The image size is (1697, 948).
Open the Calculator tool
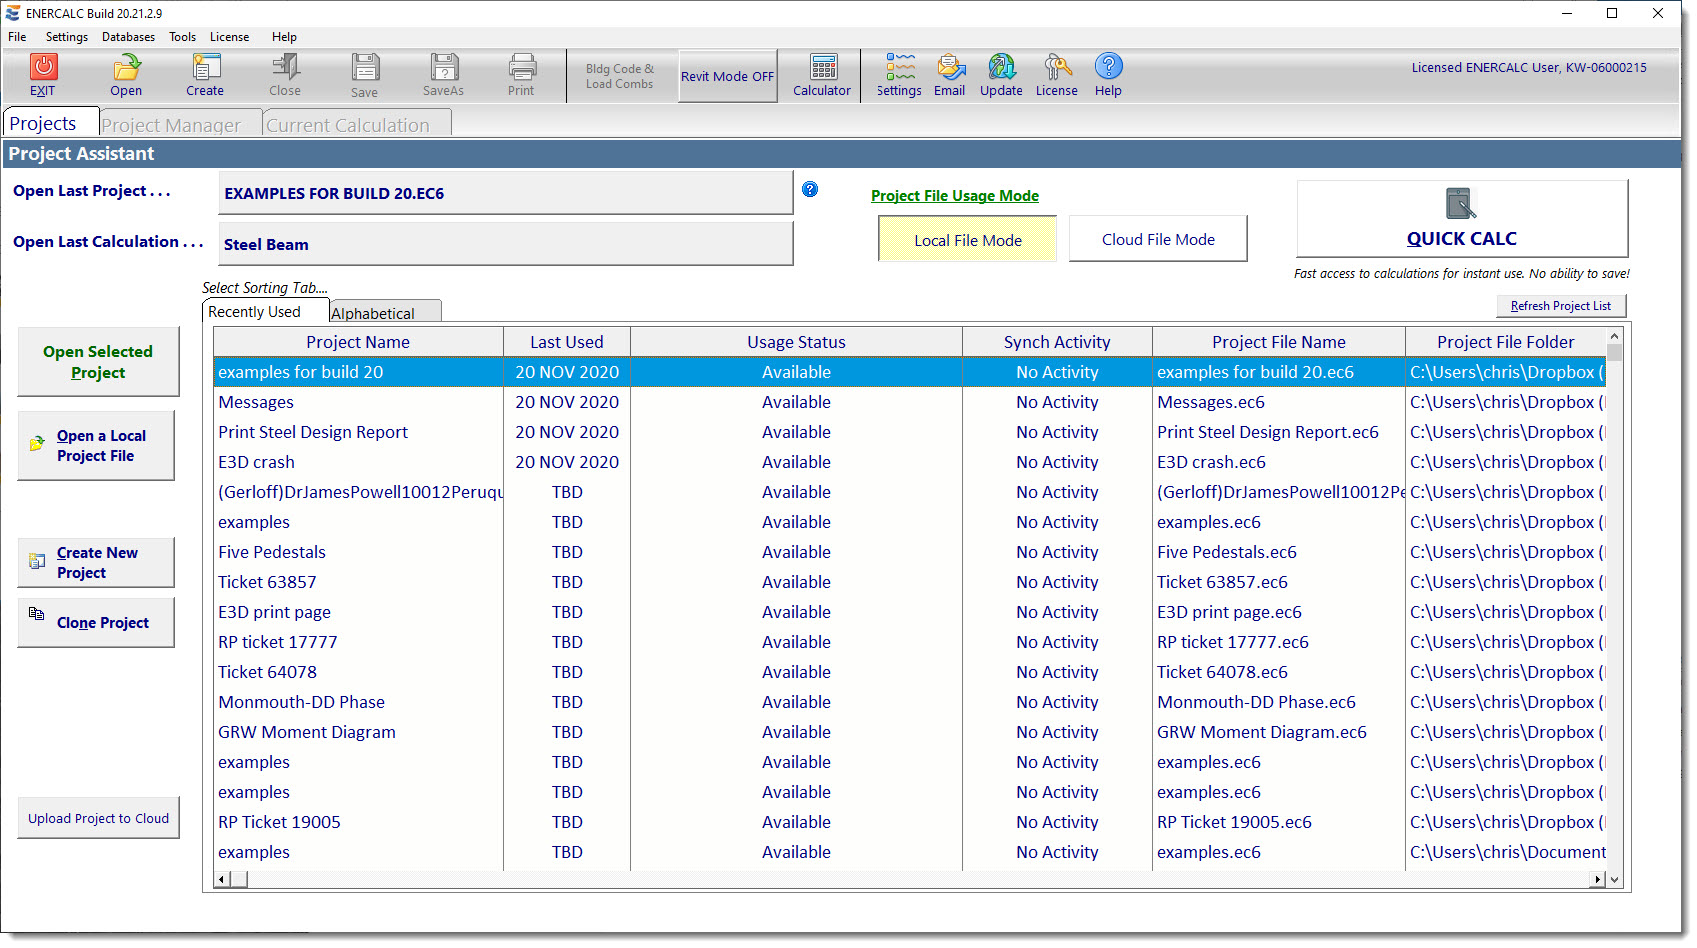pyautogui.click(x=823, y=68)
